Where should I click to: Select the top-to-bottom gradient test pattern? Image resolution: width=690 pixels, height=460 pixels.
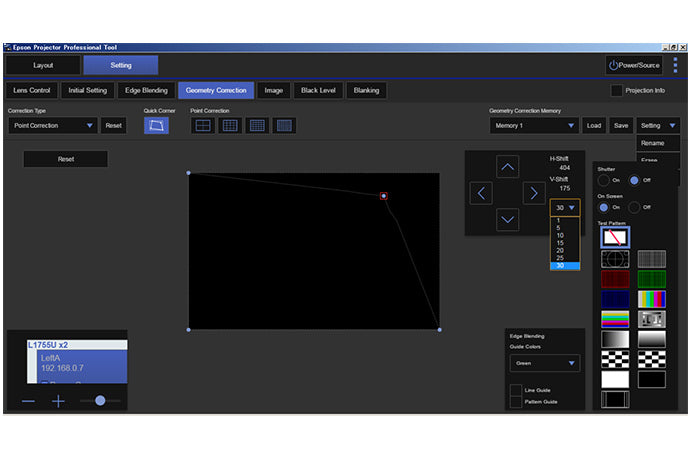pos(651,339)
